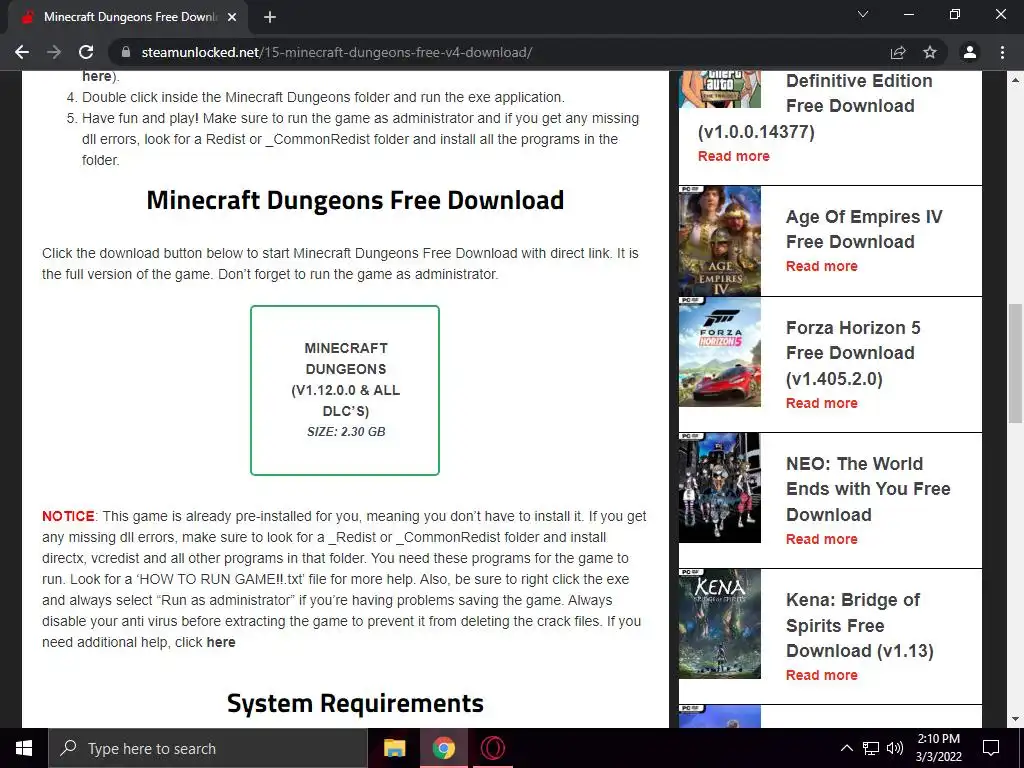Screen dimensions: 1024x768
Task: Click the 'Minecraft Dungeons Free Download' heading
Action: pos(355,200)
